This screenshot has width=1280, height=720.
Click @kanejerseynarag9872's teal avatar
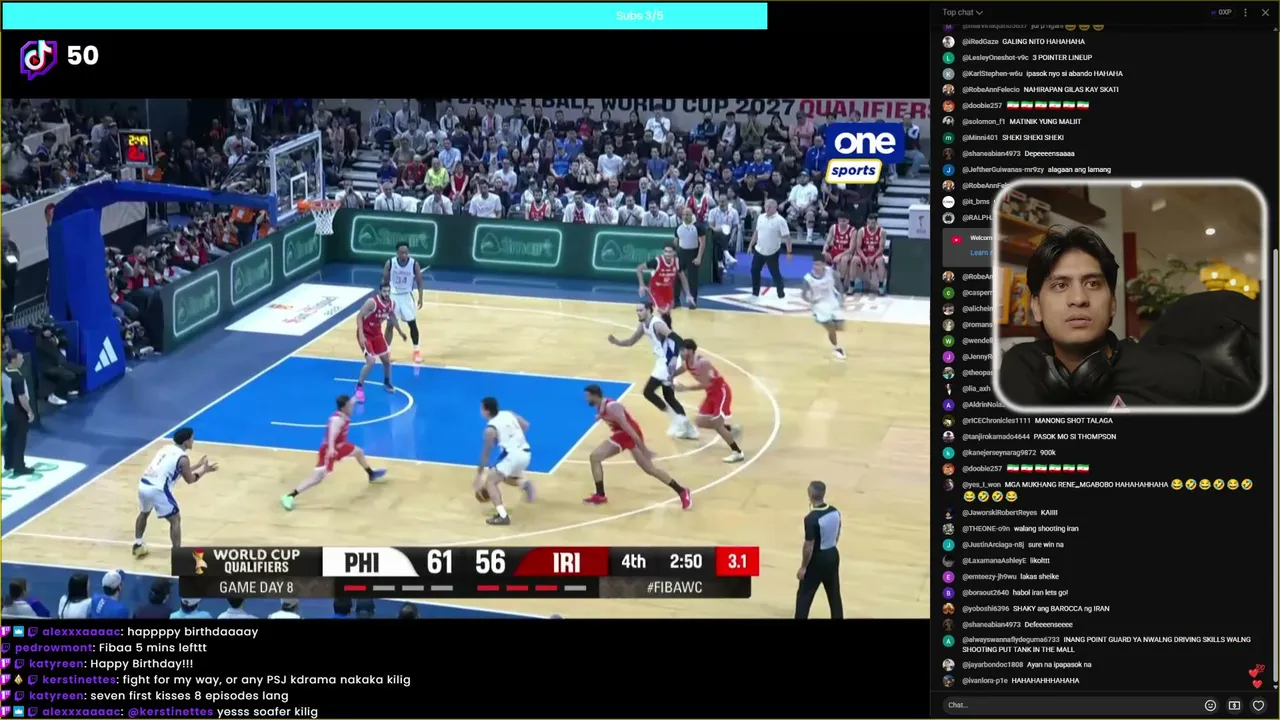[948, 453]
